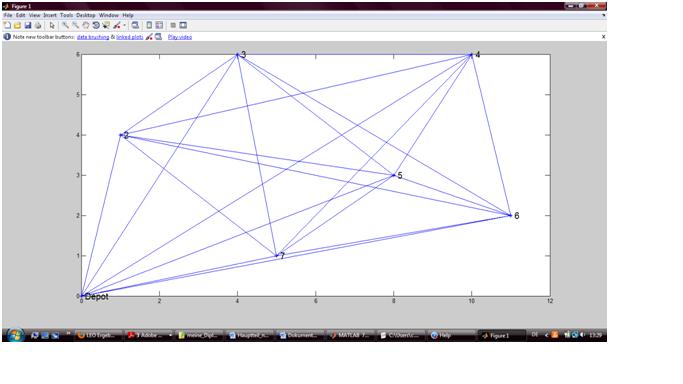683x384 pixels.
Task: Select the Edit Plot arrow tool
Action: (x=52, y=26)
